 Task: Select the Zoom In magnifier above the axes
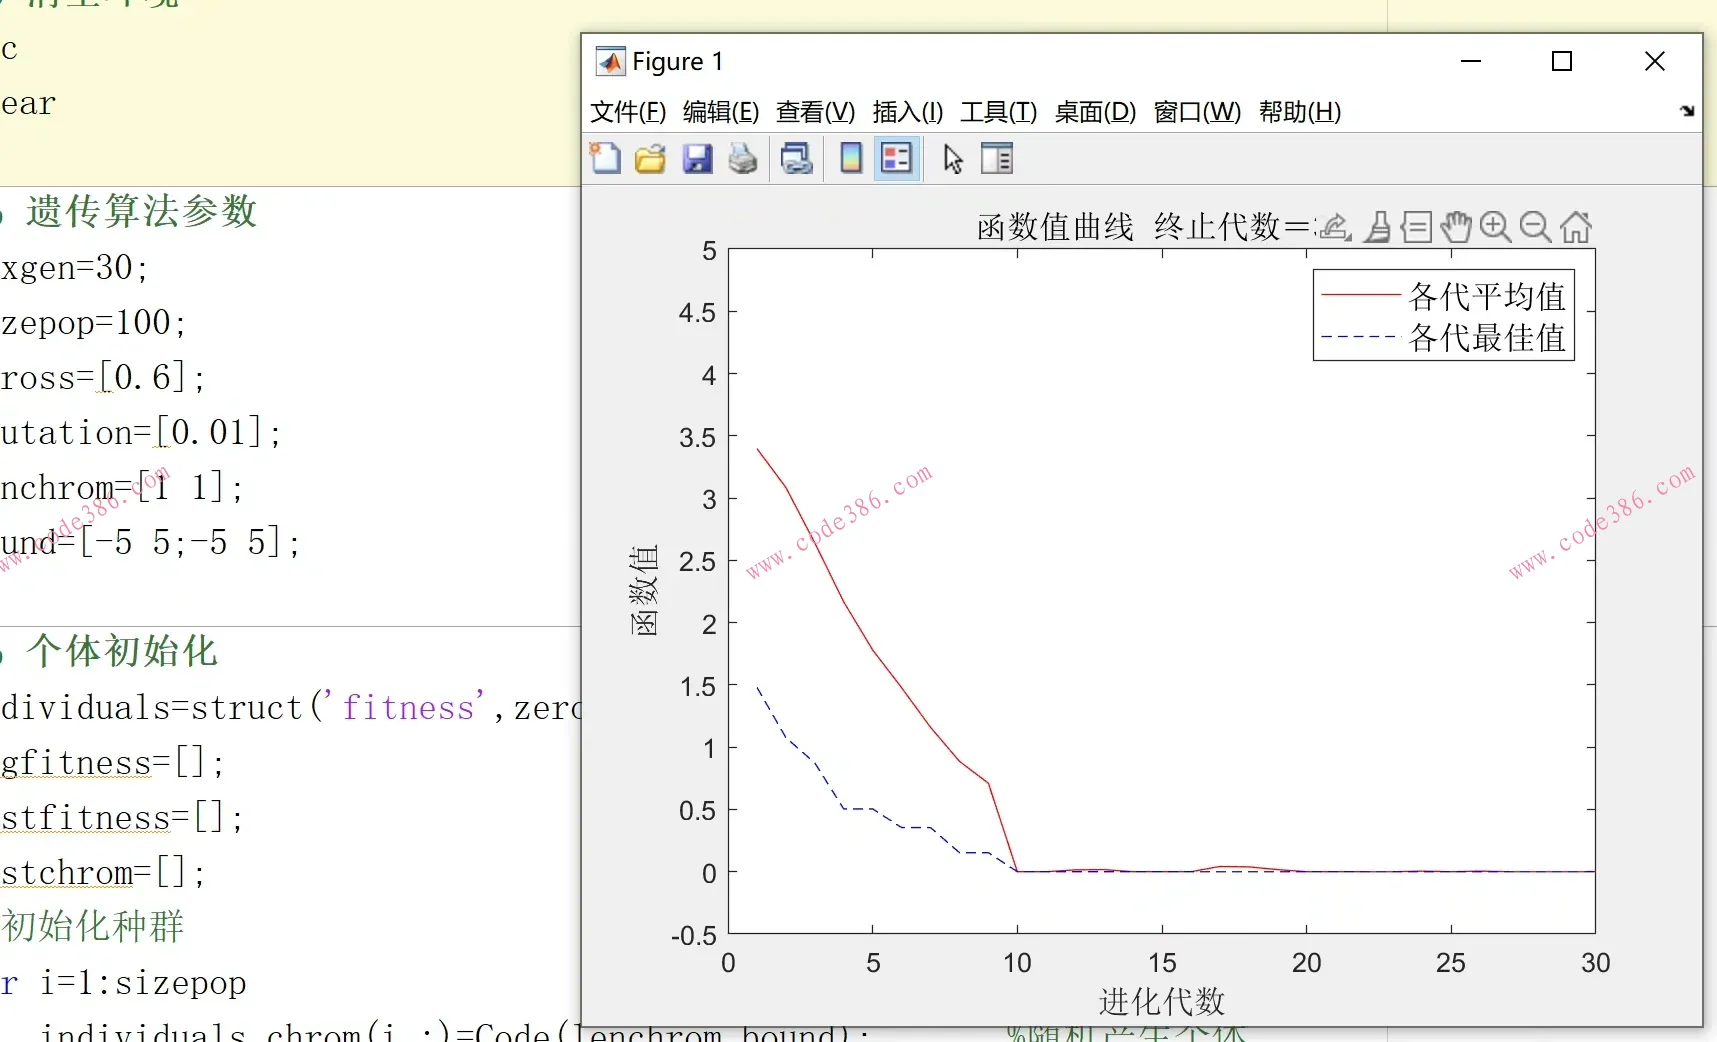point(1496,227)
